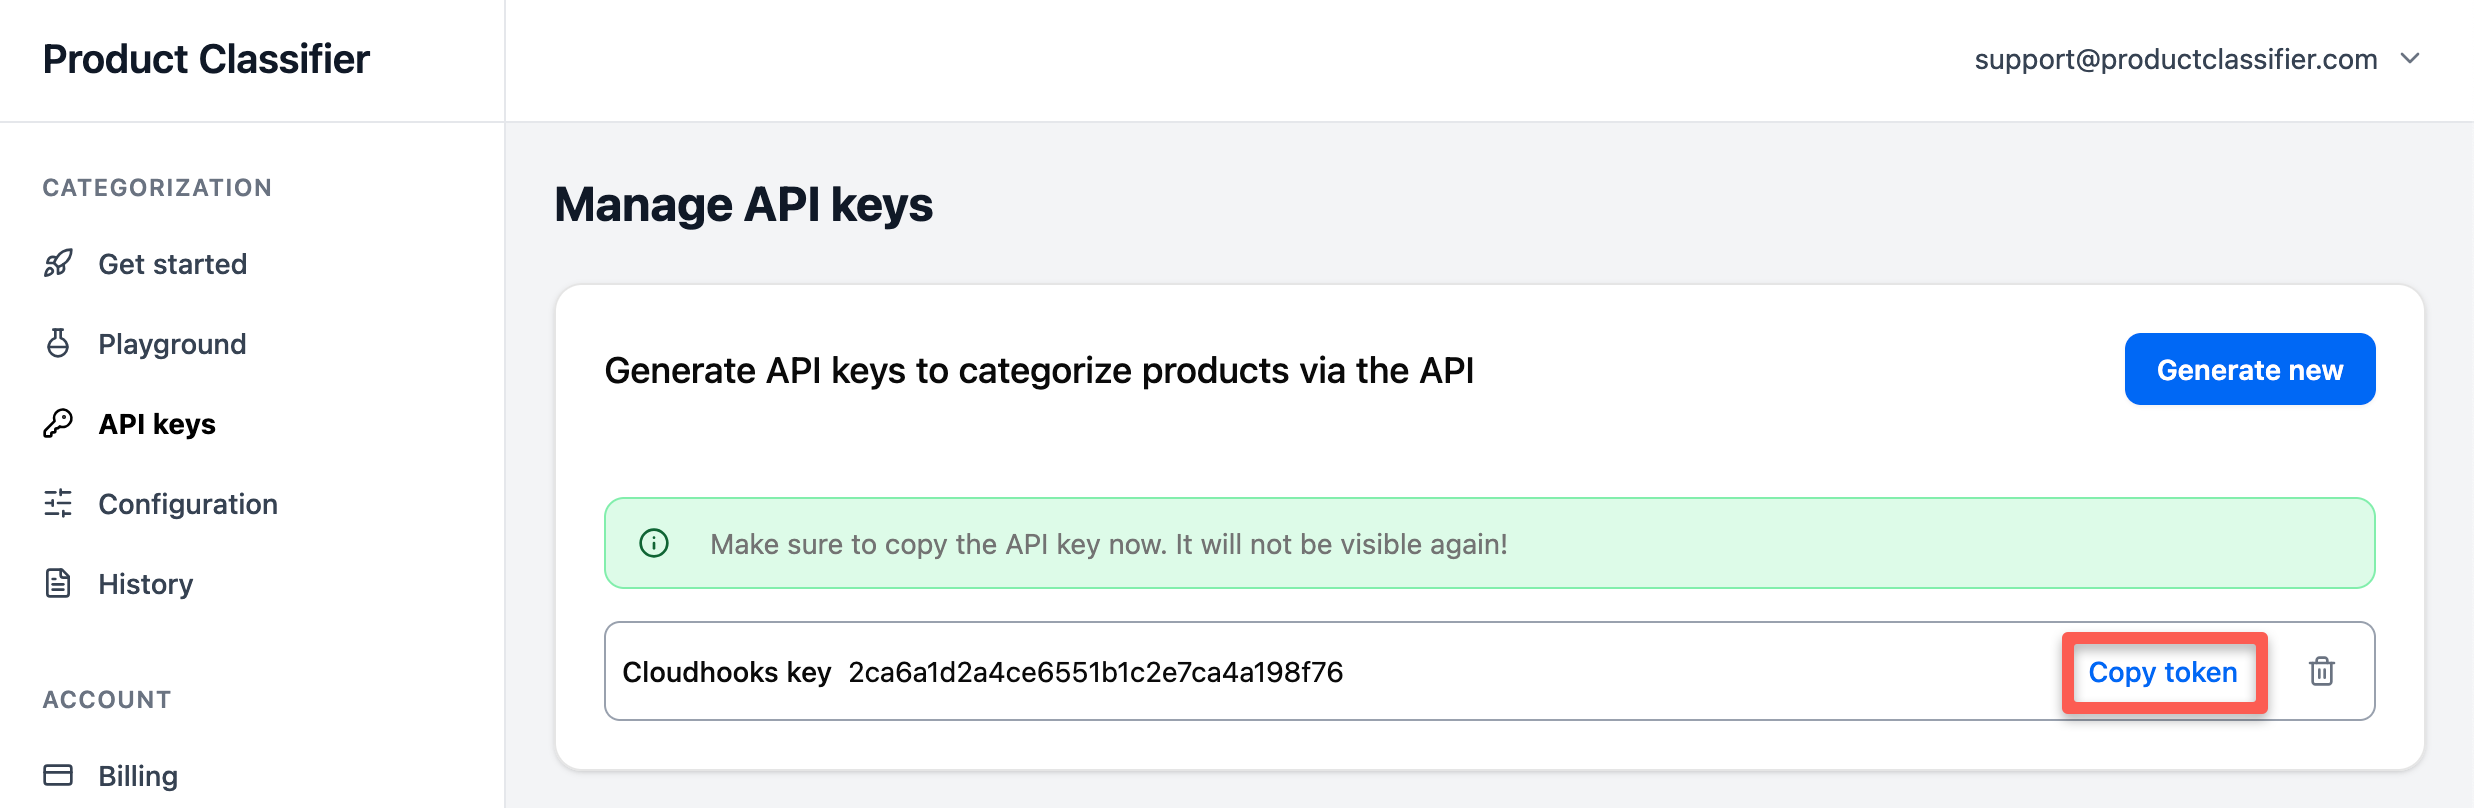Image resolution: width=2474 pixels, height=808 pixels.
Task: Select API keys in the sidebar
Action: [x=157, y=424]
